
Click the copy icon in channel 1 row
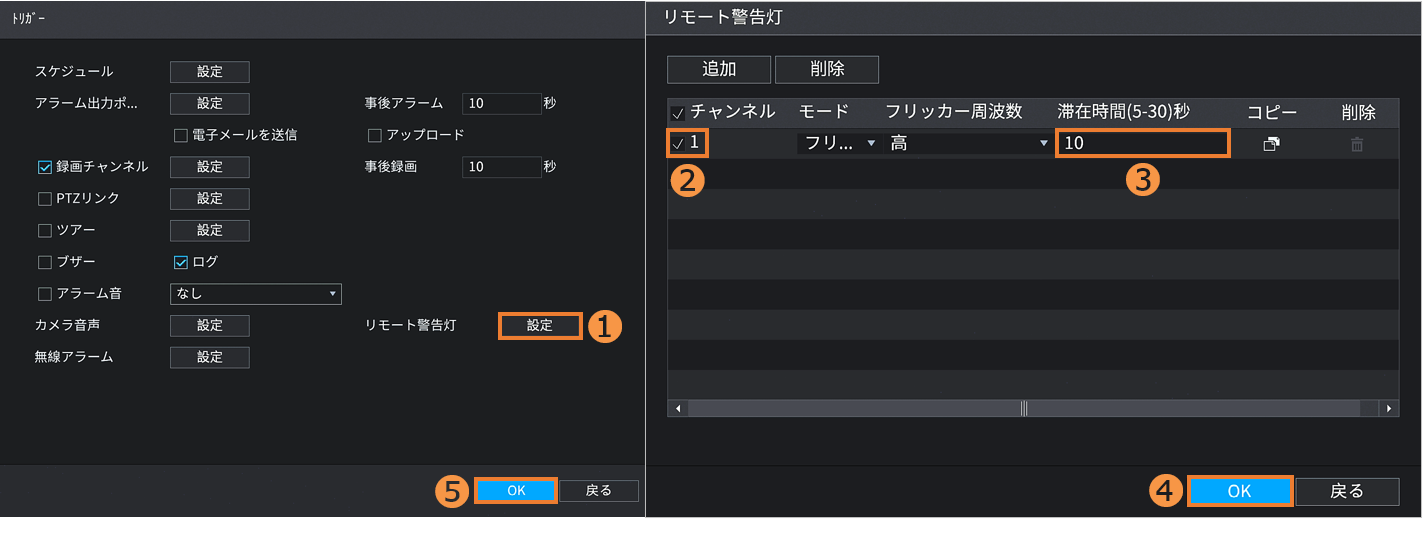click(1271, 144)
